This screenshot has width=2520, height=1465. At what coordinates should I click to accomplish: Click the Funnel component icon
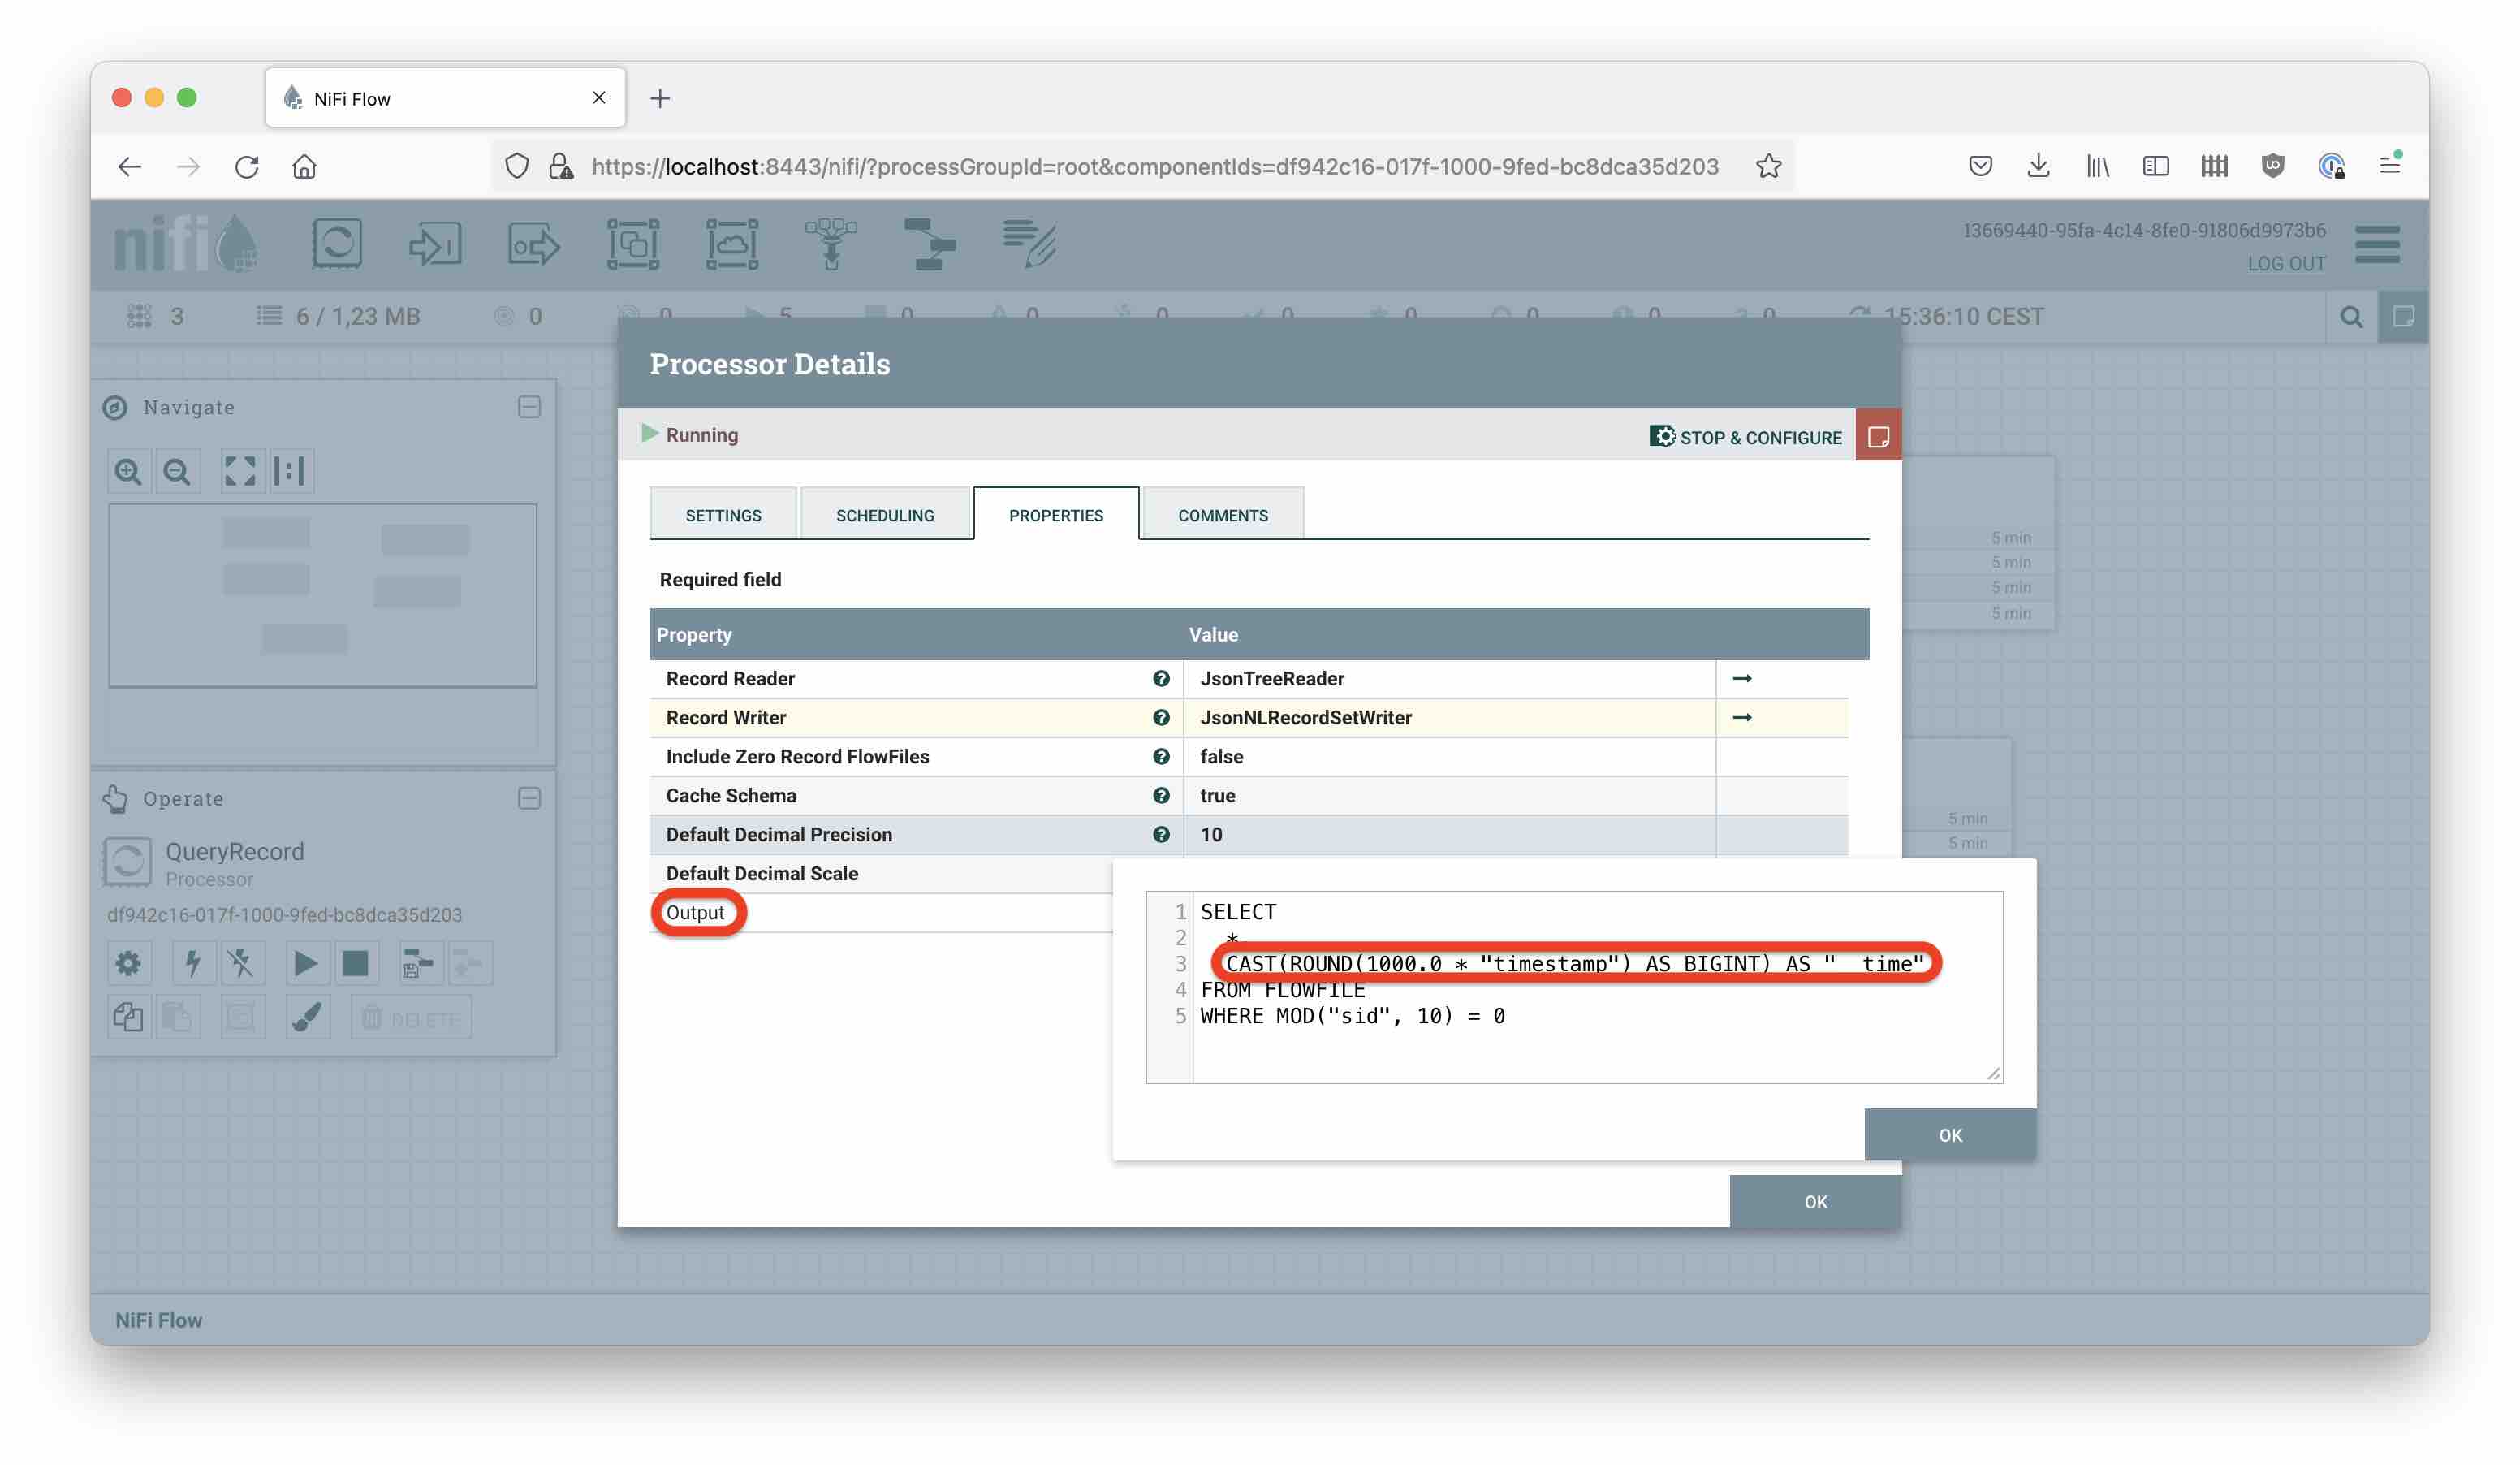(830, 244)
